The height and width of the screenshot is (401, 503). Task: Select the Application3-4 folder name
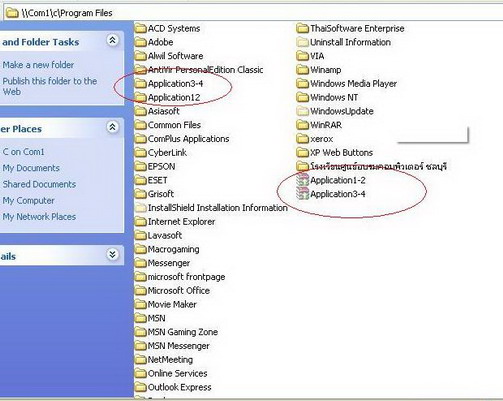click(x=175, y=83)
